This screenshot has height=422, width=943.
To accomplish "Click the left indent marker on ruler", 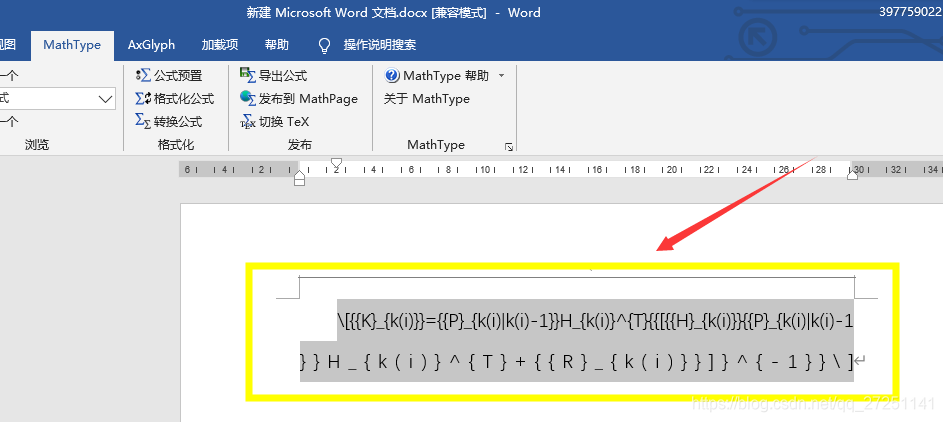I will (x=299, y=179).
